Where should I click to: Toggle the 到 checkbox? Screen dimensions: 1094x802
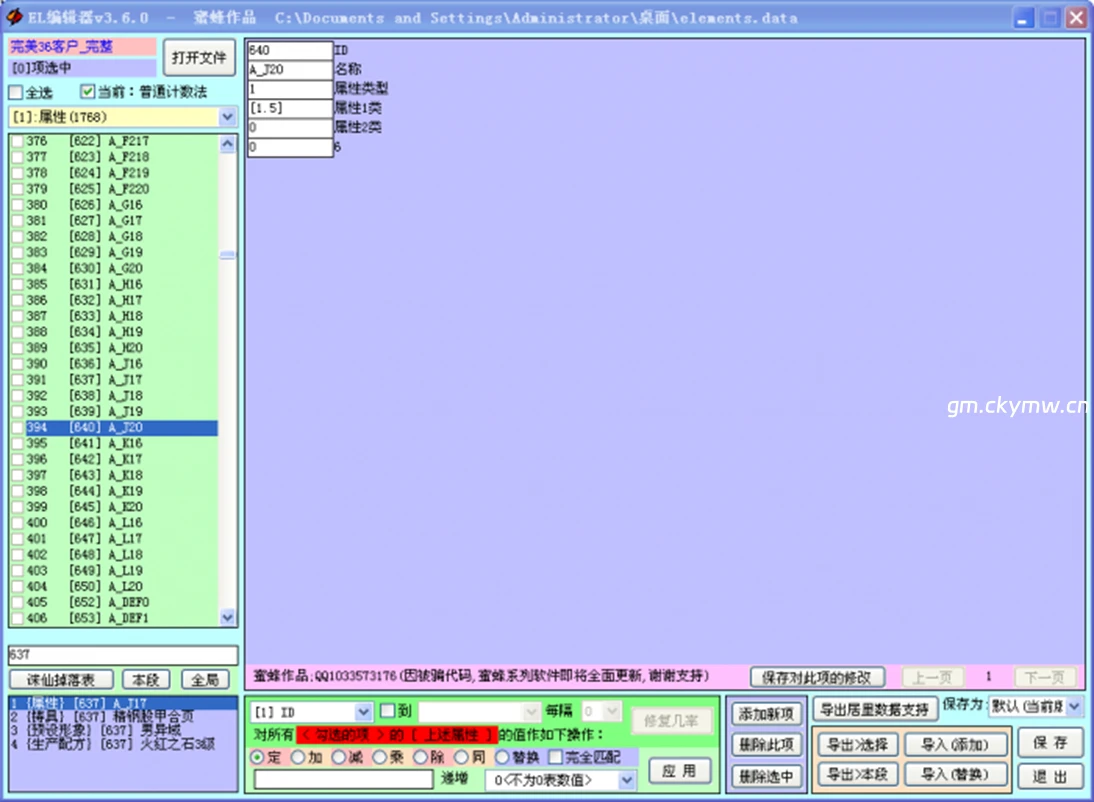click(388, 711)
